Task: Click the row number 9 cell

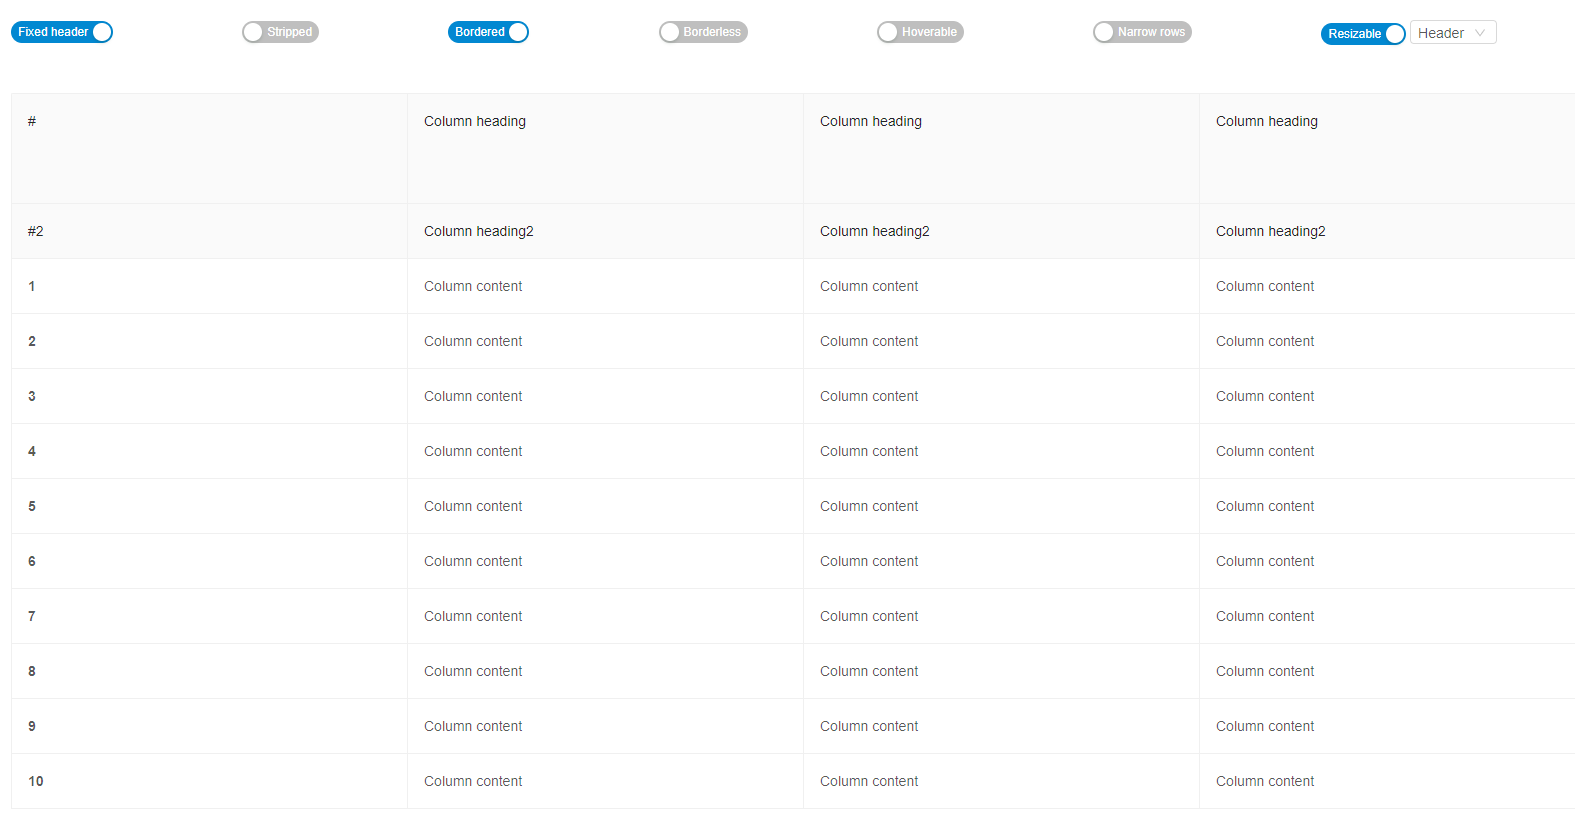Action: click(209, 726)
